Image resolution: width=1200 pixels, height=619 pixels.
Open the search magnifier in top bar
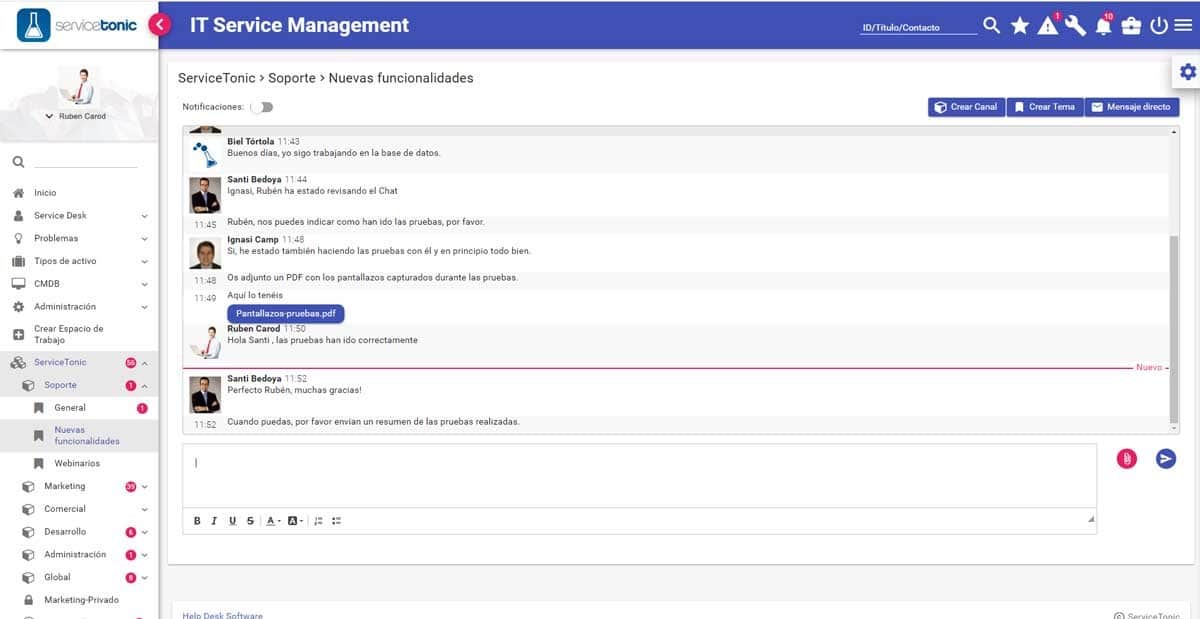(991, 26)
